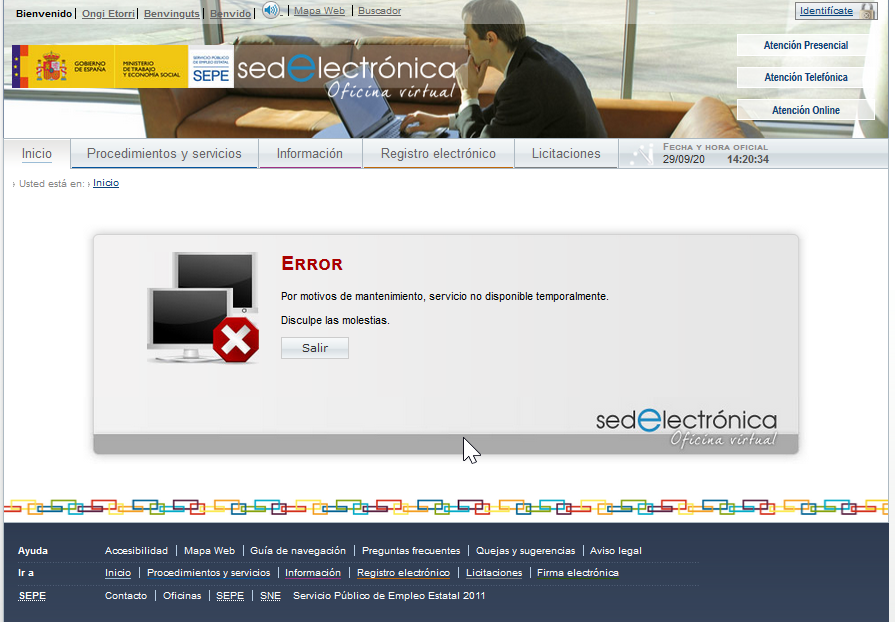
Task: Open Atención Telefónica
Action: (x=805, y=77)
